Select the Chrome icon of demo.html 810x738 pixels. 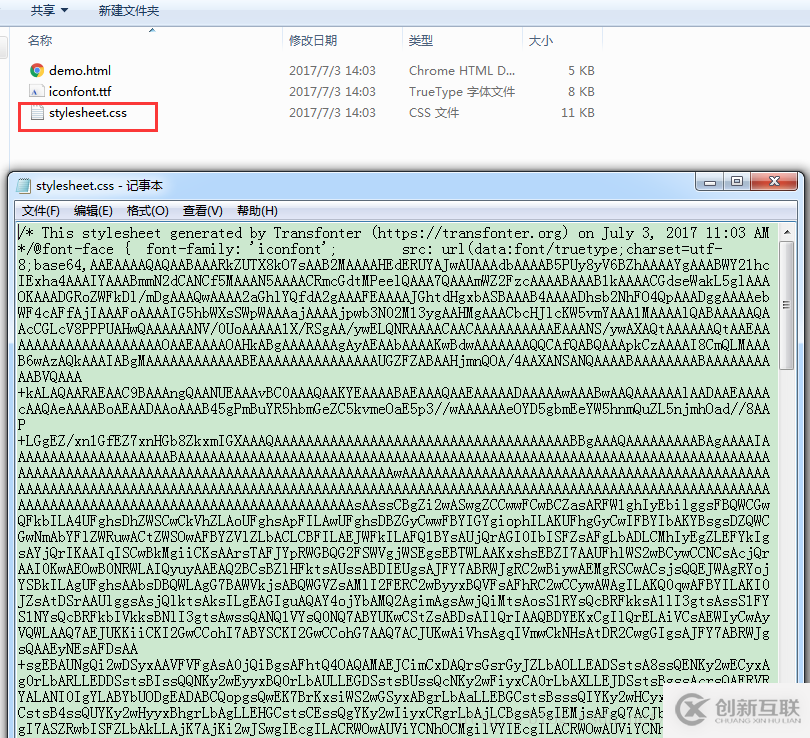click(x=37, y=70)
